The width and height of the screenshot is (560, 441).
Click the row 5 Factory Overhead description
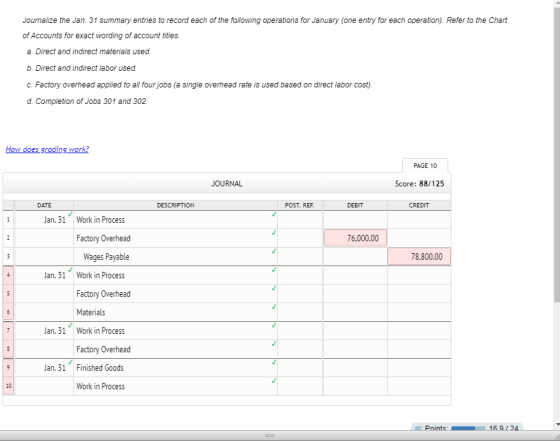coord(175,294)
